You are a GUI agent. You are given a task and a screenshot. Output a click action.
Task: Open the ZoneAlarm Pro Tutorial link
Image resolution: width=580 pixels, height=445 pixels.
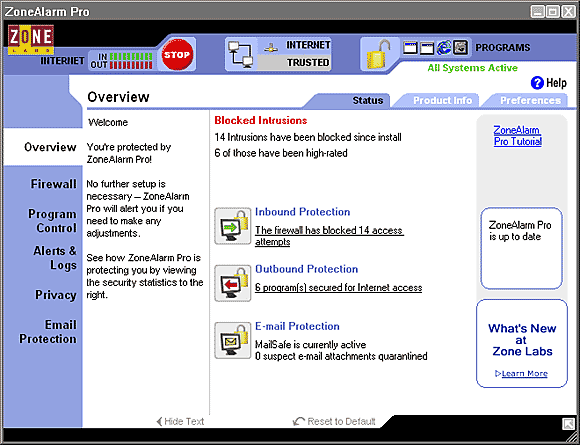point(517,136)
